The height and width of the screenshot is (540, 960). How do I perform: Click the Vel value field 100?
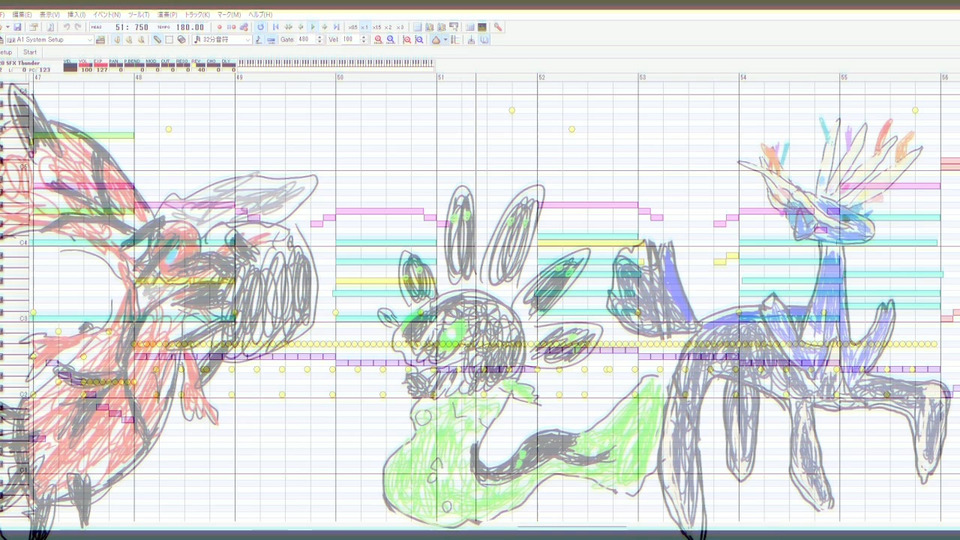tap(350, 39)
